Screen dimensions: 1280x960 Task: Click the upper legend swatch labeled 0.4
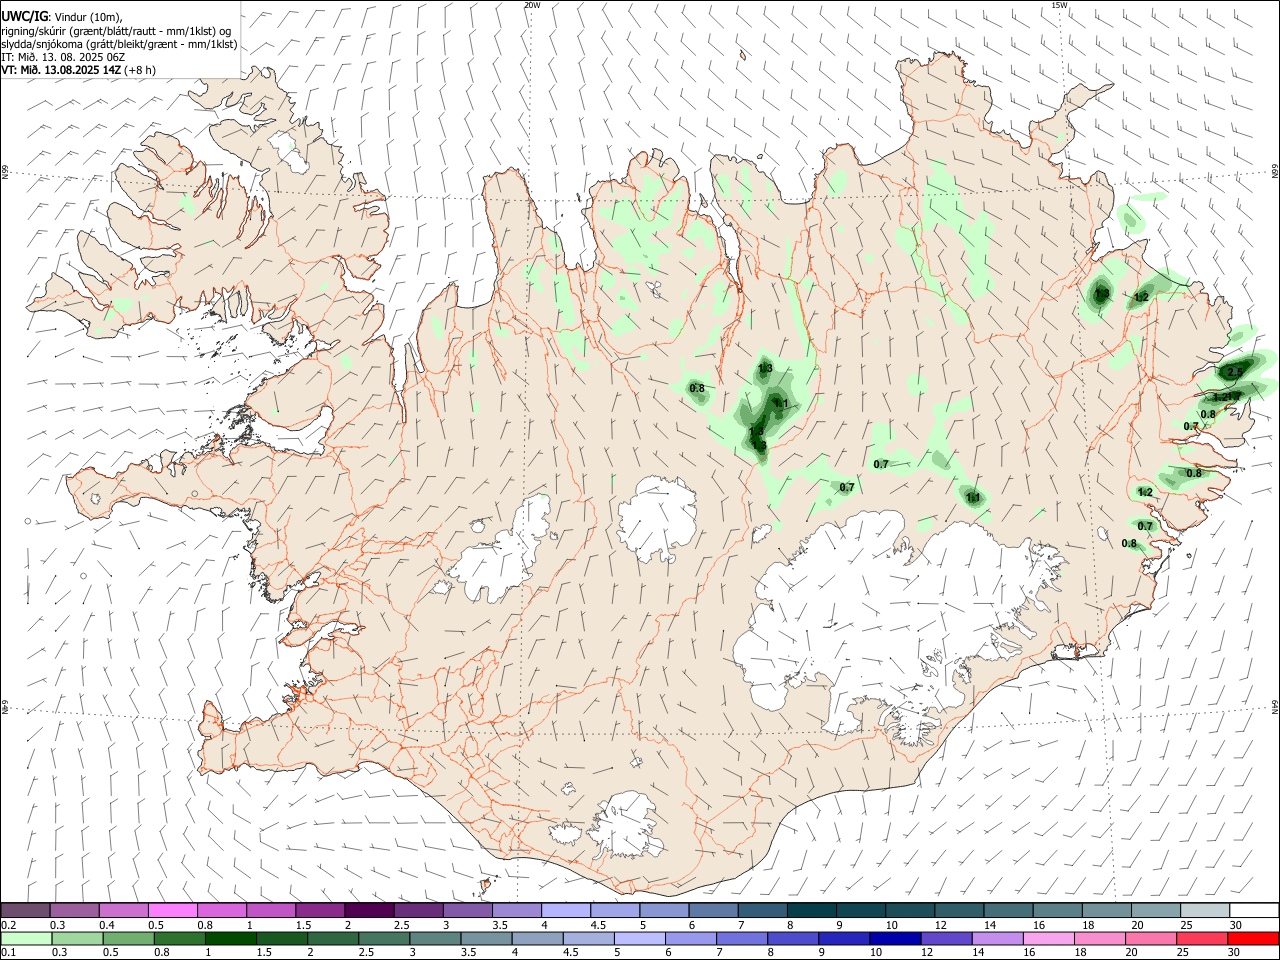pyautogui.click(x=123, y=910)
